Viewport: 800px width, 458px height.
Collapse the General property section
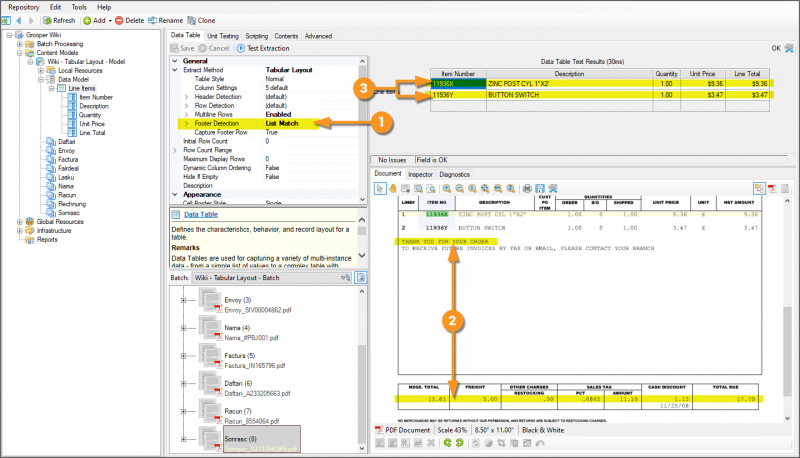[175, 60]
